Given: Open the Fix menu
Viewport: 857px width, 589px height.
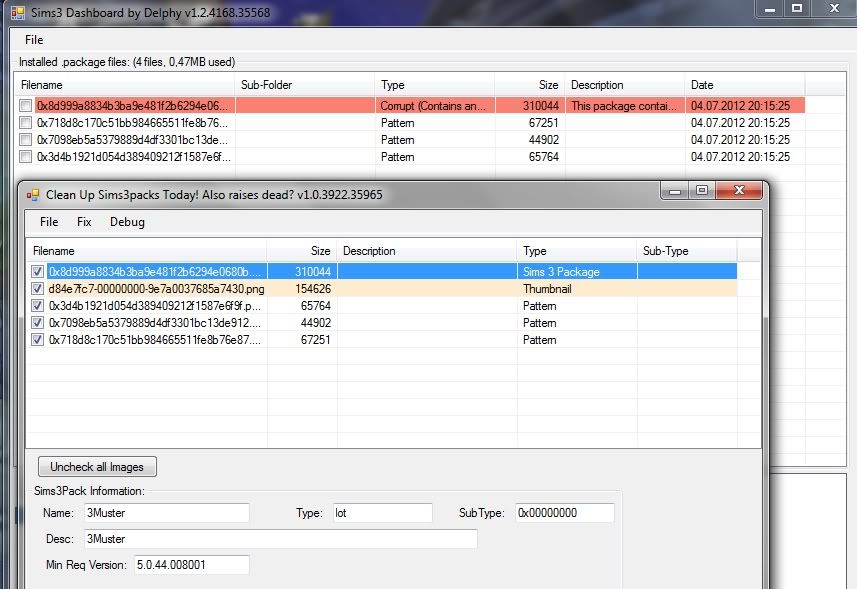Looking at the screenshot, I should coord(84,222).
